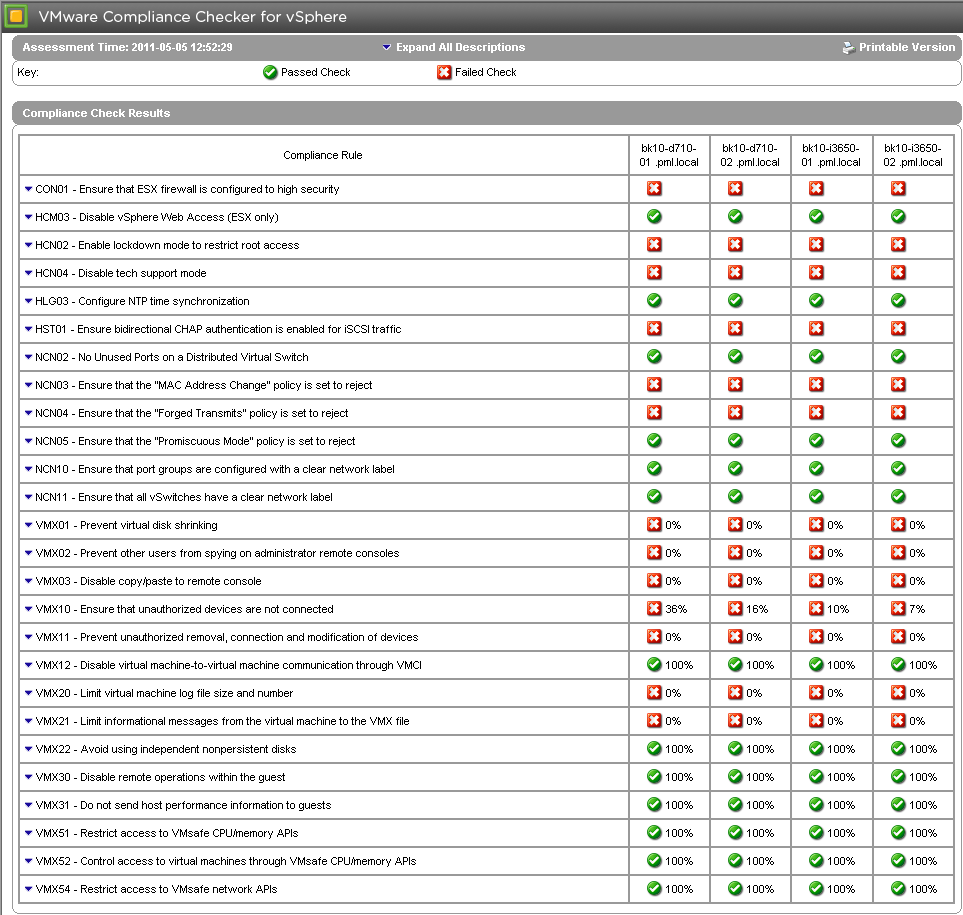Click the NCN05 Promiscuous Mode rule text

pyautogui.click(x=195, y=442)
